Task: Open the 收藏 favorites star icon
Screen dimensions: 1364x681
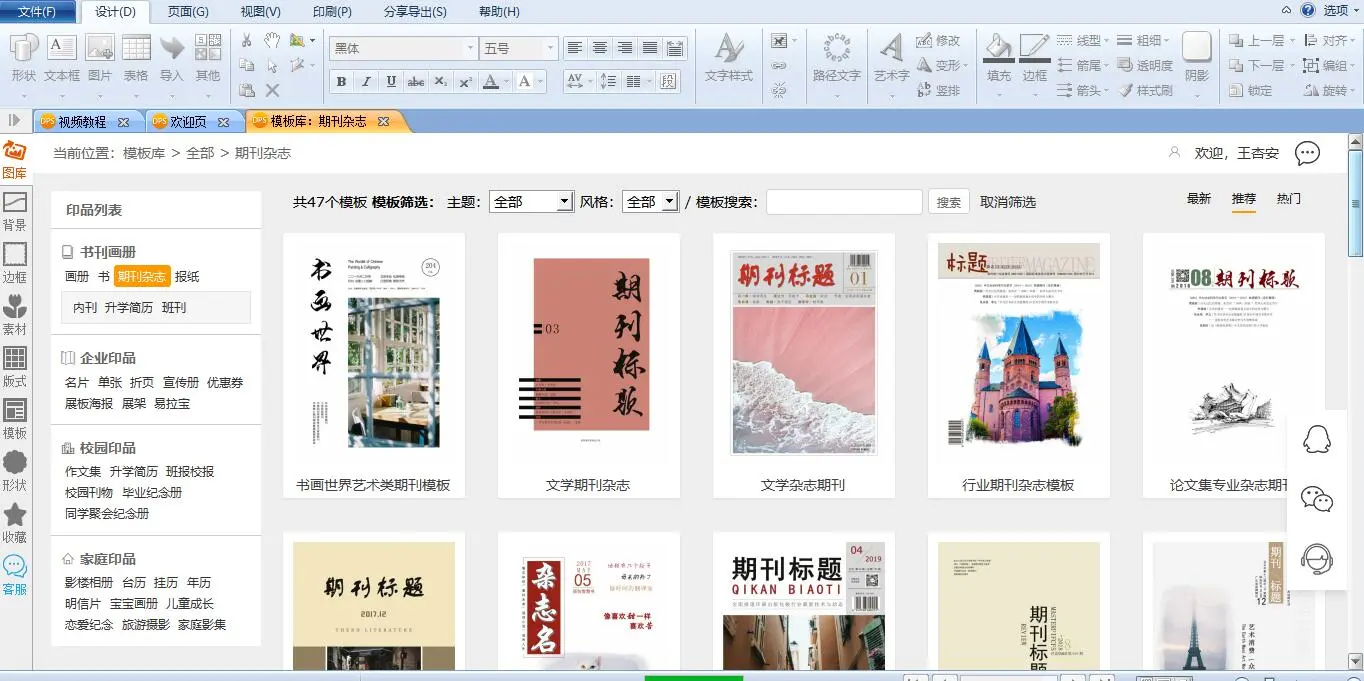Action: tap(15, 522)
